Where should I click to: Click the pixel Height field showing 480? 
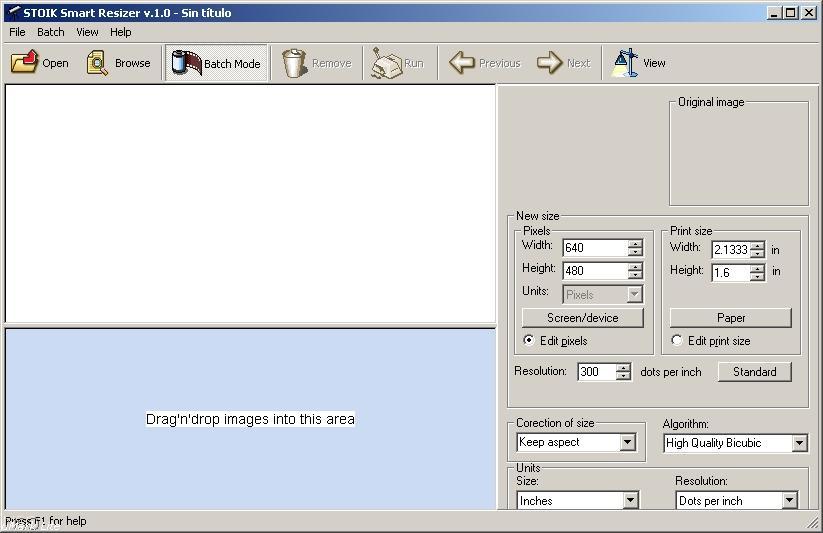[x=595, y=271]
